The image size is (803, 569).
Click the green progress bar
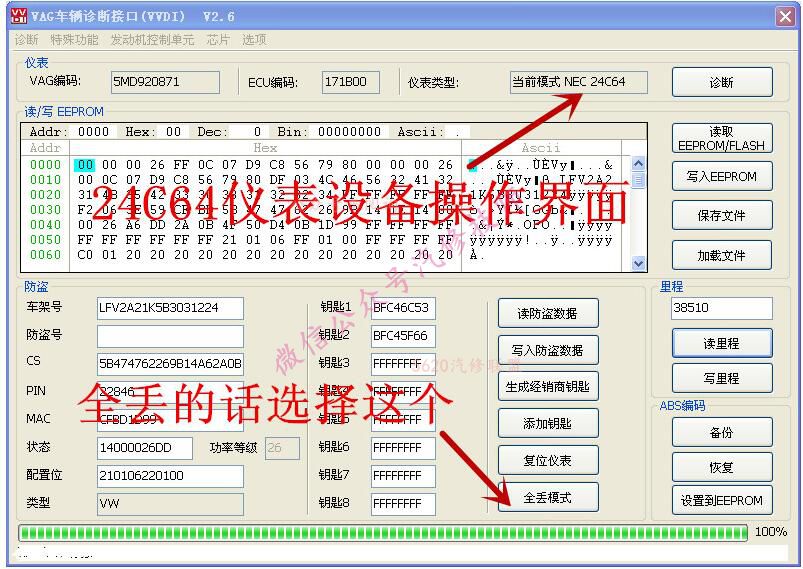[x=383, y=533]
